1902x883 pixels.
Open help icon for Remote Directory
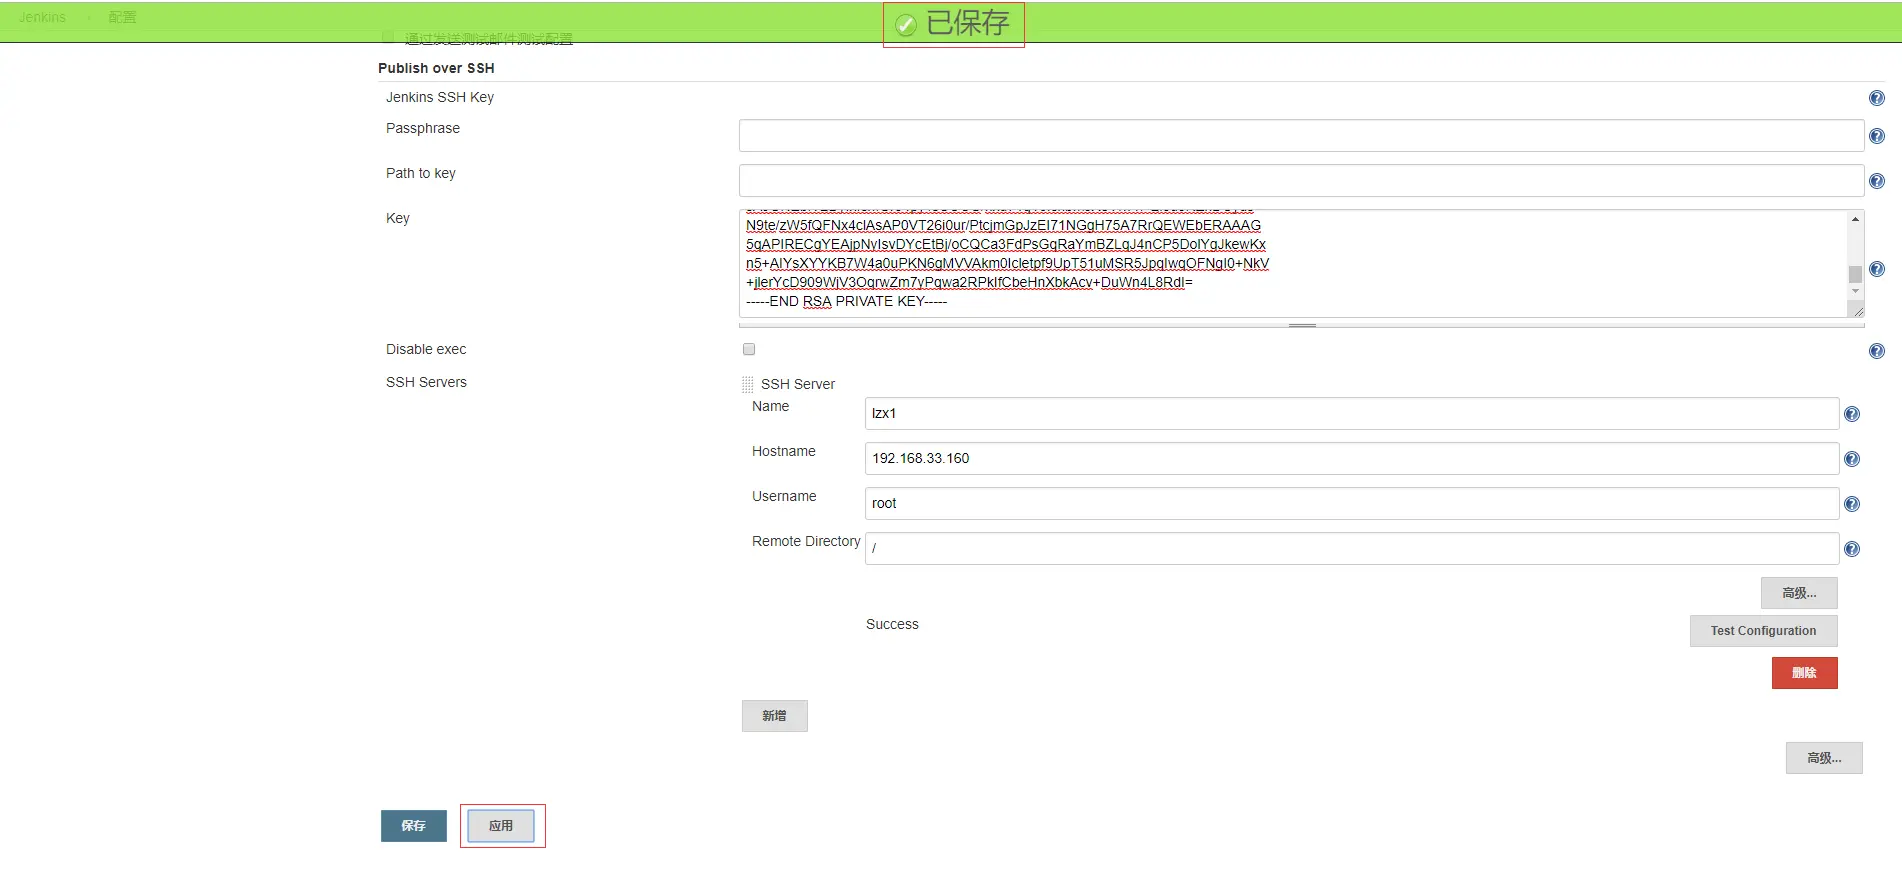point(1851,549)
